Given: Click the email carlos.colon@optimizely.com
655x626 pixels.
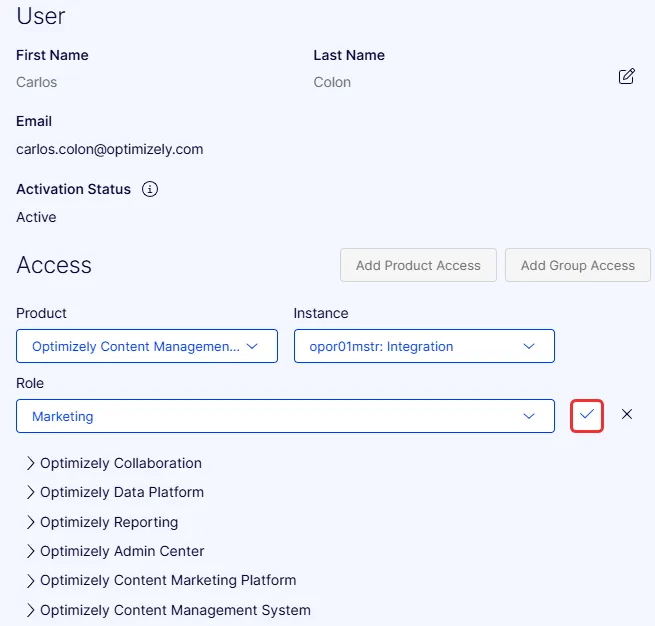Looking at the screenshot, I should pos(110,150).
